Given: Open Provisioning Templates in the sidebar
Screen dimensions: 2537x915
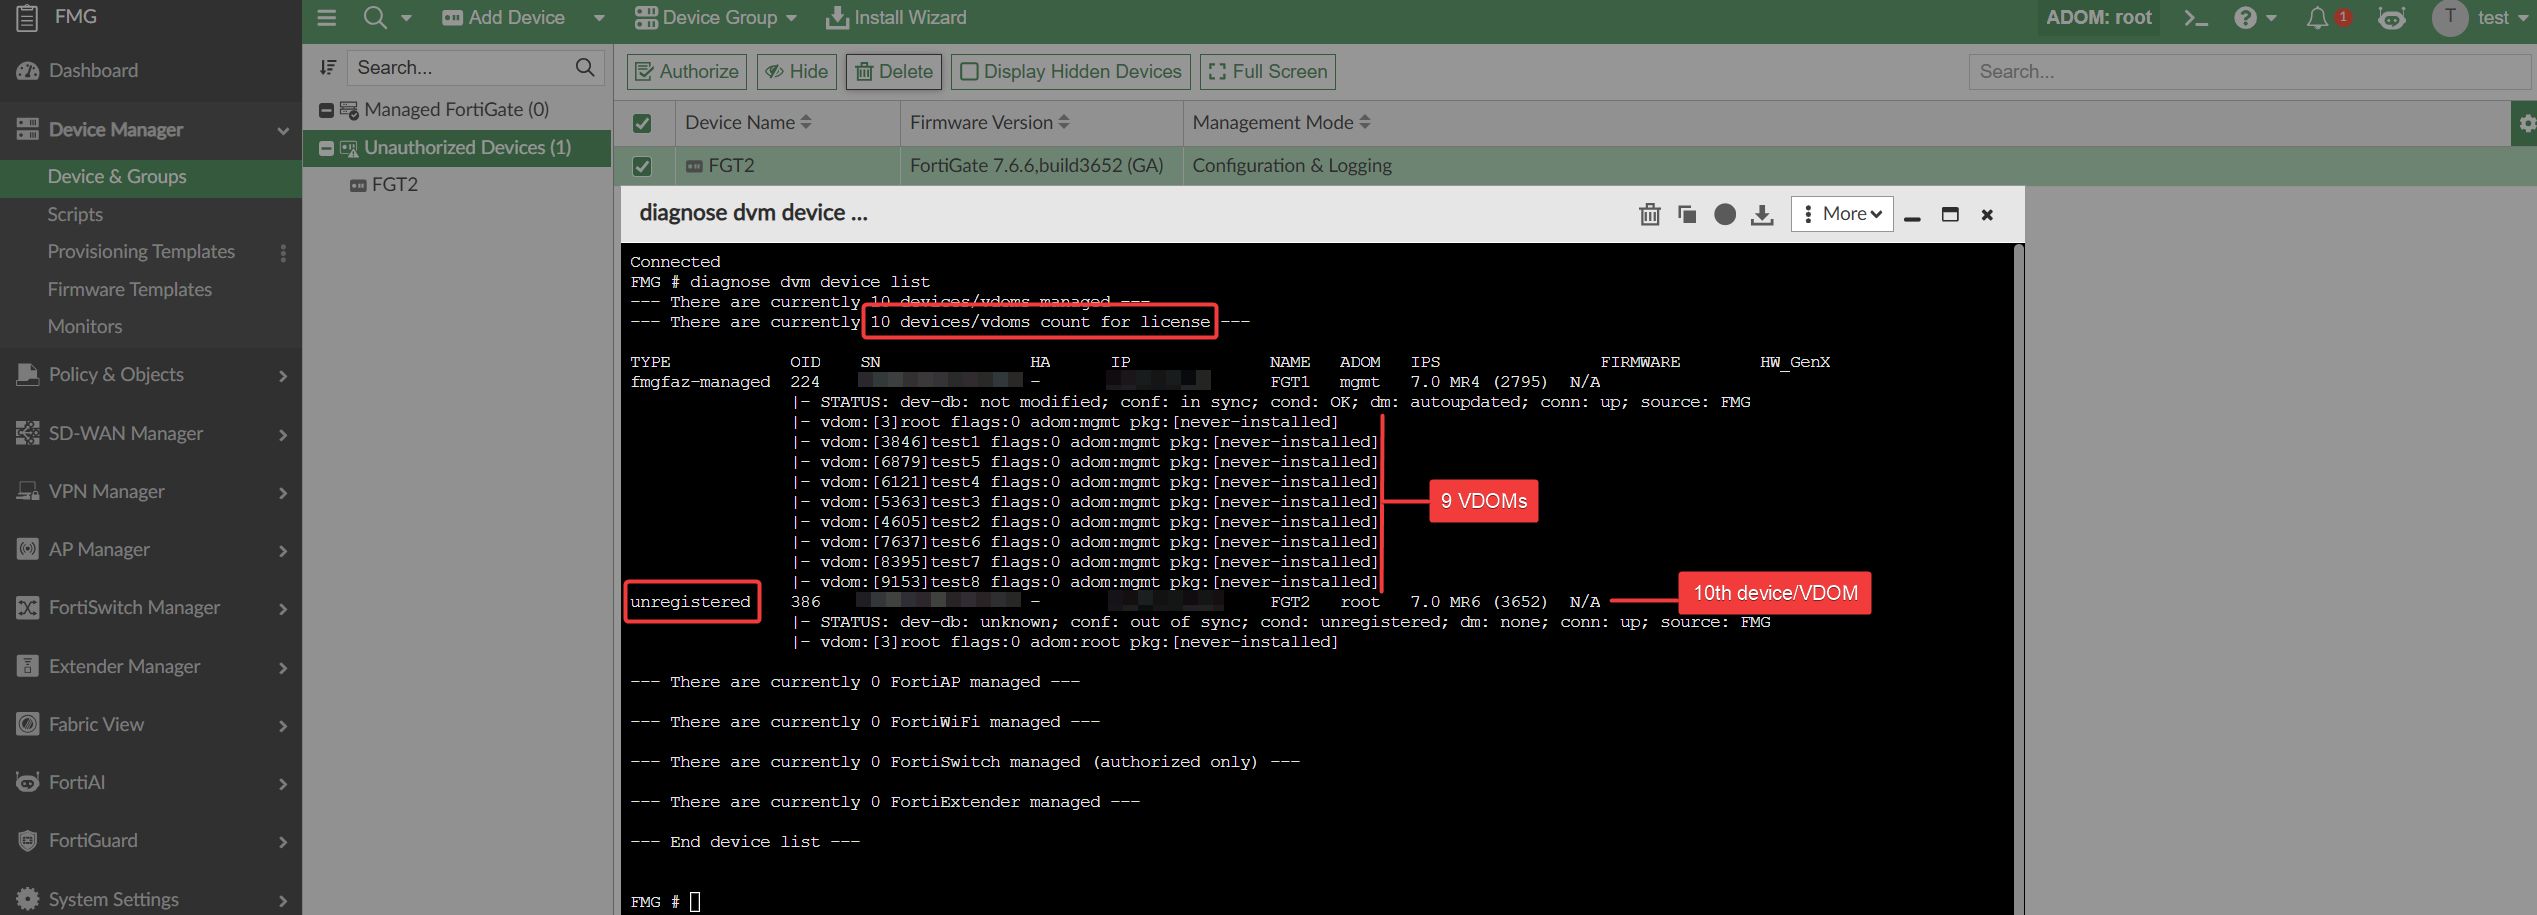Looking at the screenshot, I should [141, 252].
